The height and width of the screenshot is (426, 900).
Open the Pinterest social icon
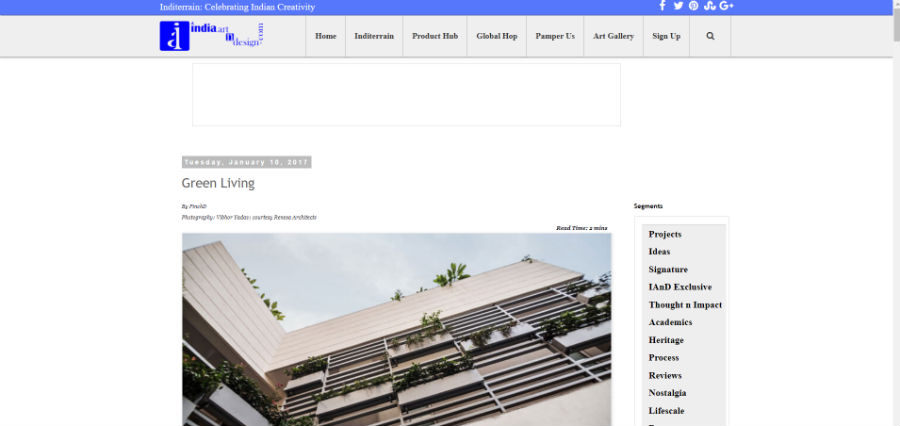pyautogui.click(x=693, y=6)
